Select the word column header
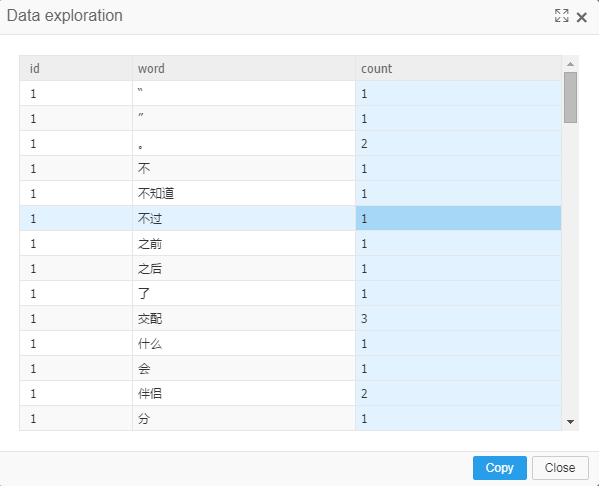The image size is (599, 486). pos(244,68)
